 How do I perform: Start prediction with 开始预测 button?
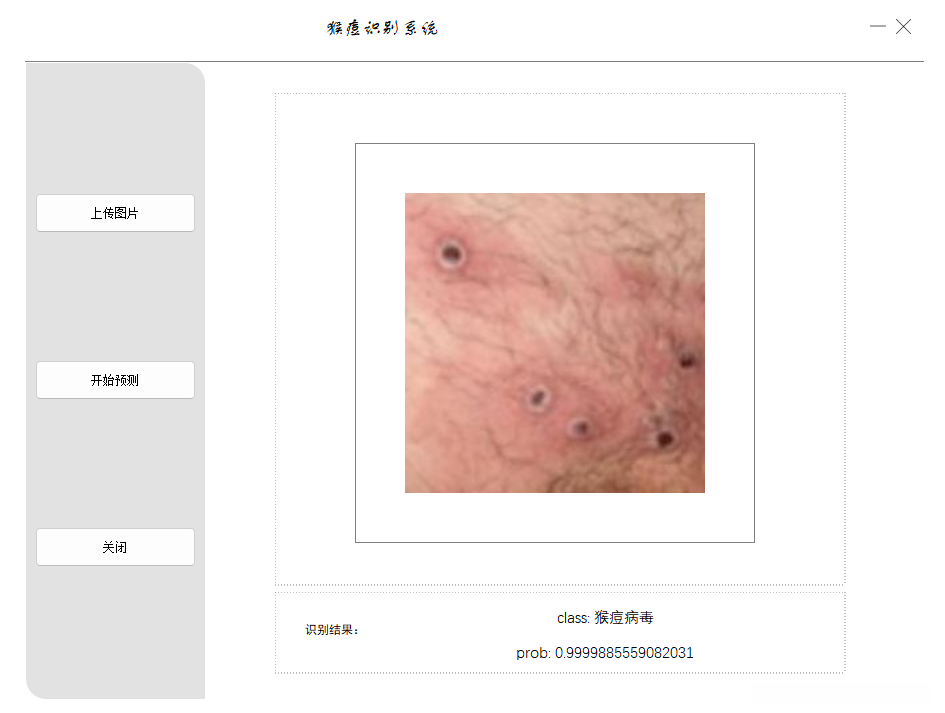115,380
